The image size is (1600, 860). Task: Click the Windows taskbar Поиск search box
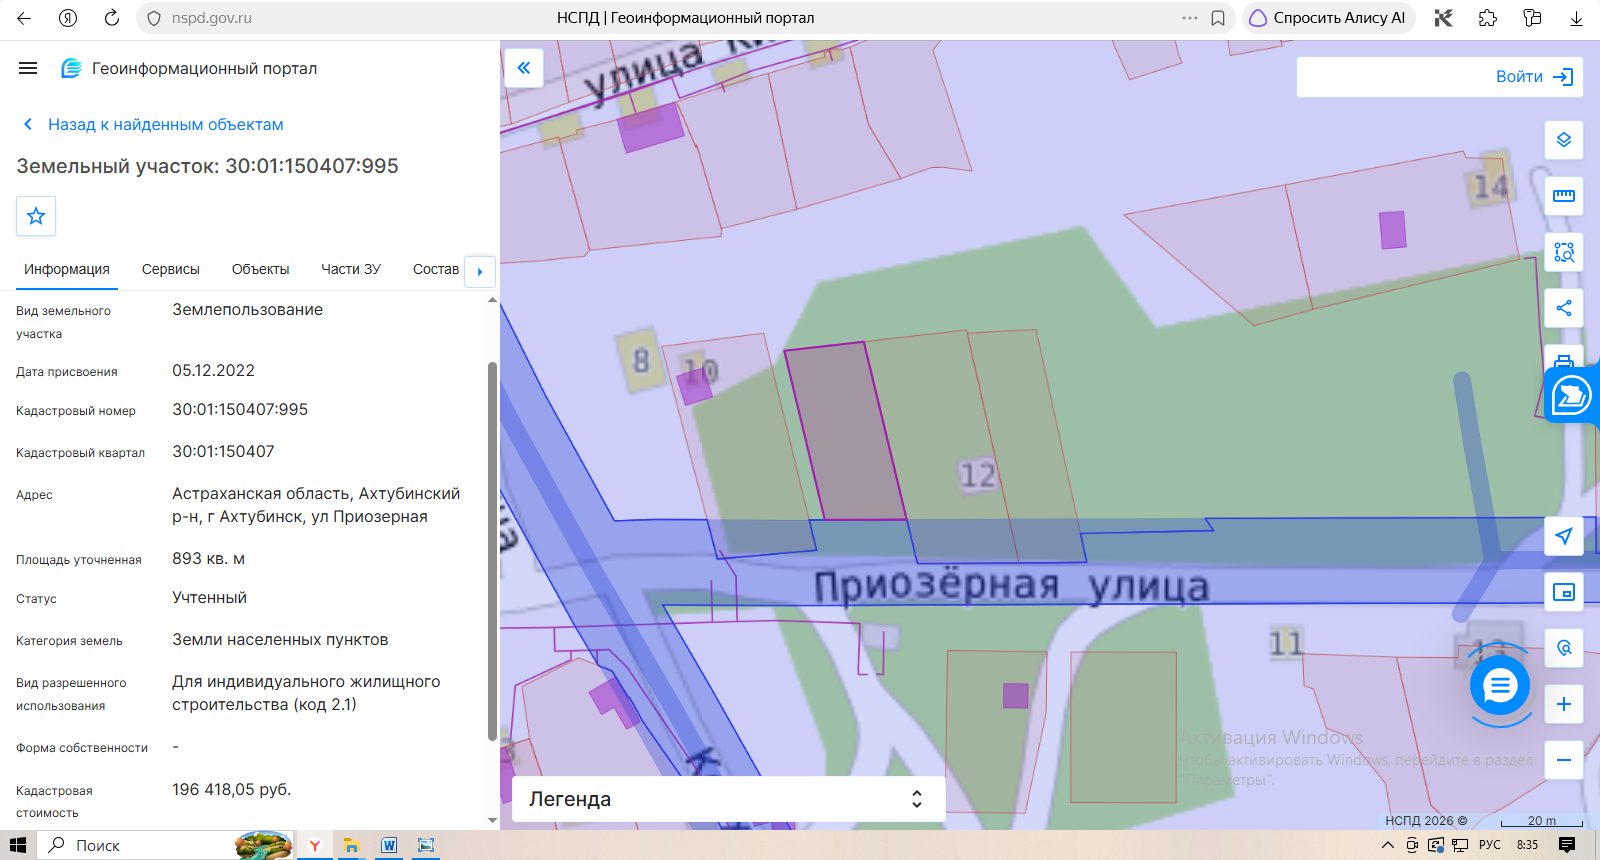[x=166, y=845]
